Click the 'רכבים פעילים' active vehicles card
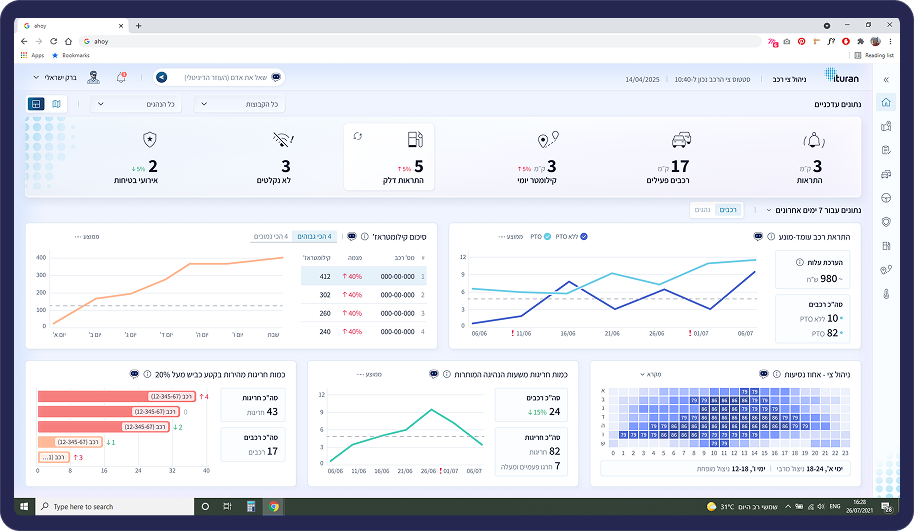 tap(679, 157)
